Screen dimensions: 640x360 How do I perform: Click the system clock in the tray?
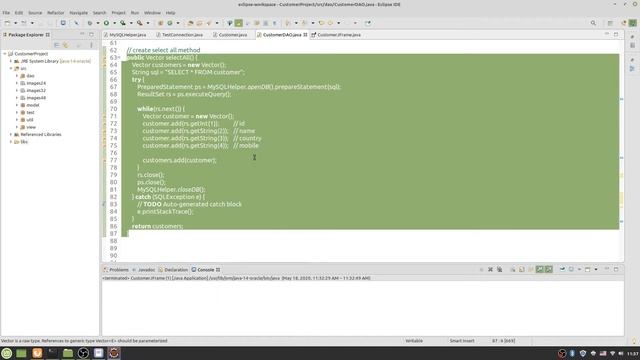(x=633, y=353)
